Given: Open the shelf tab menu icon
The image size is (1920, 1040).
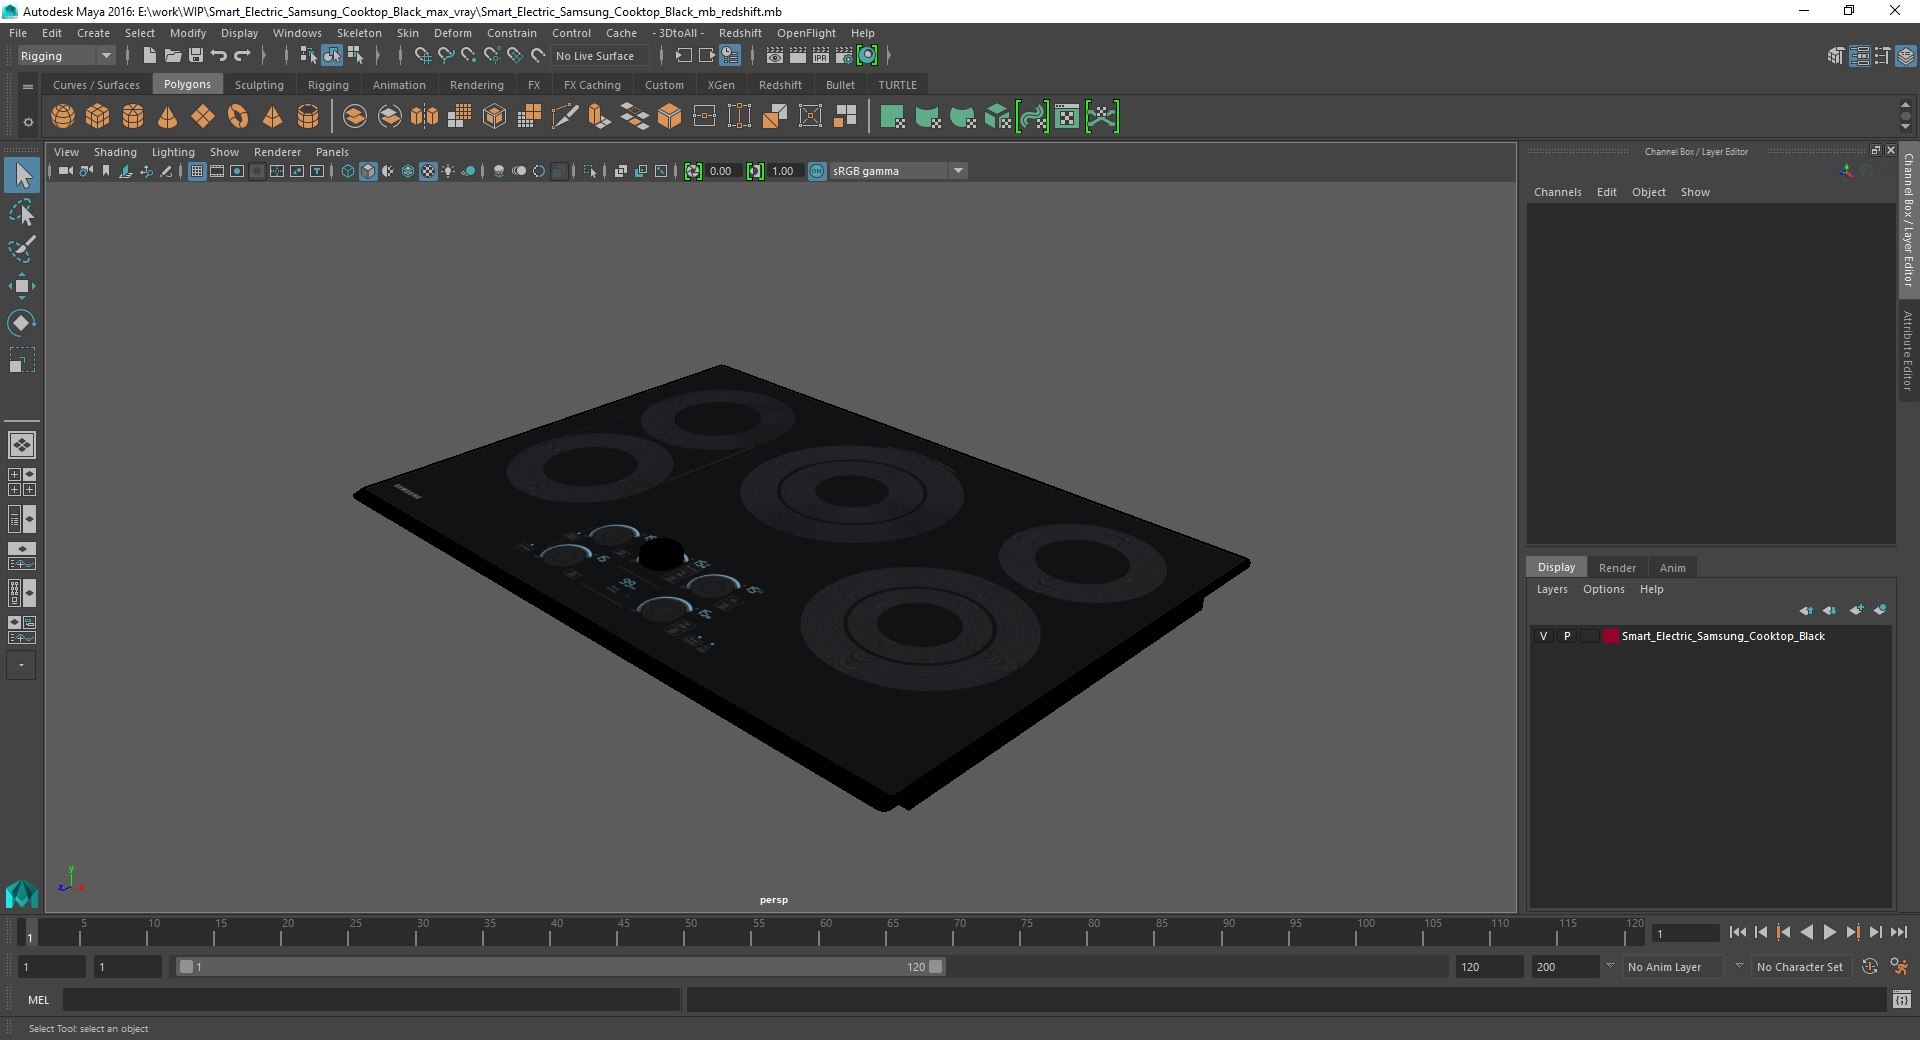Looking at the screenshot, I should (28, 86).
